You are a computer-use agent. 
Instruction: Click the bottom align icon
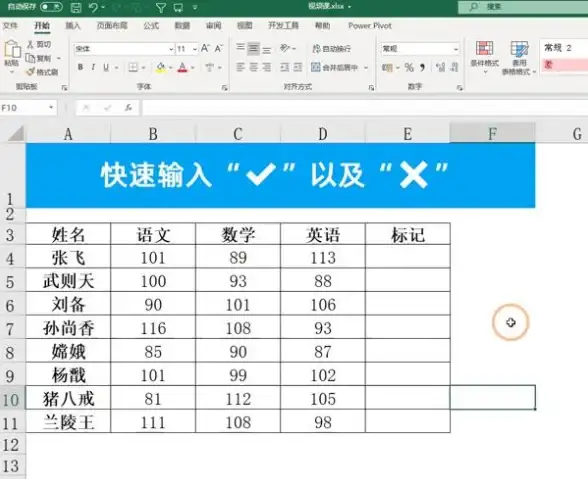267,49
